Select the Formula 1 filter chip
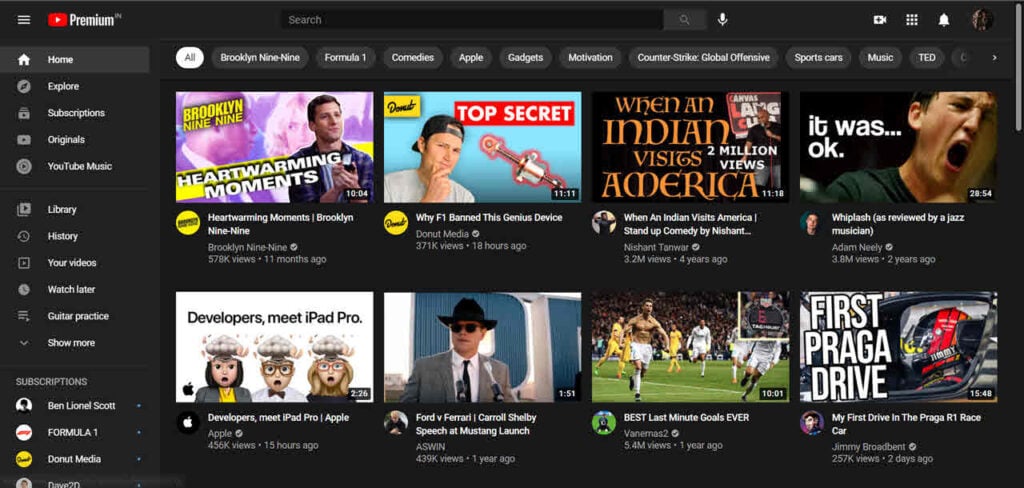This screenshot has height=488, width=1024. coord(345,57)
